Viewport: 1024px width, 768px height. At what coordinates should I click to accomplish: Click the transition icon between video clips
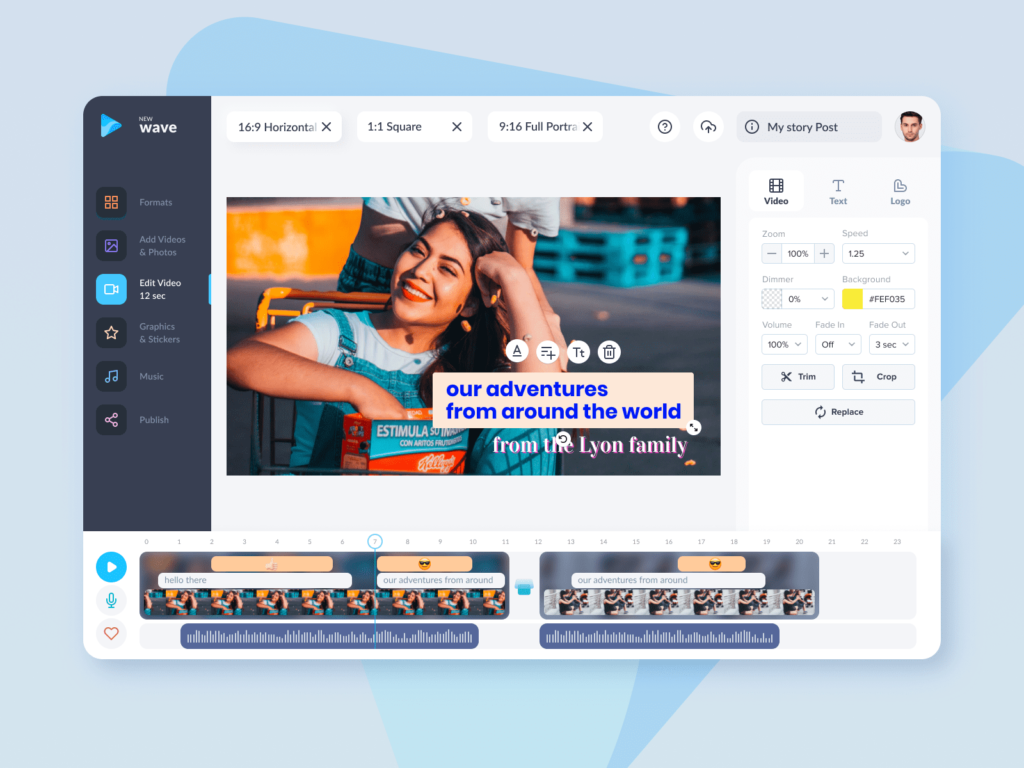tap(524, 586)
